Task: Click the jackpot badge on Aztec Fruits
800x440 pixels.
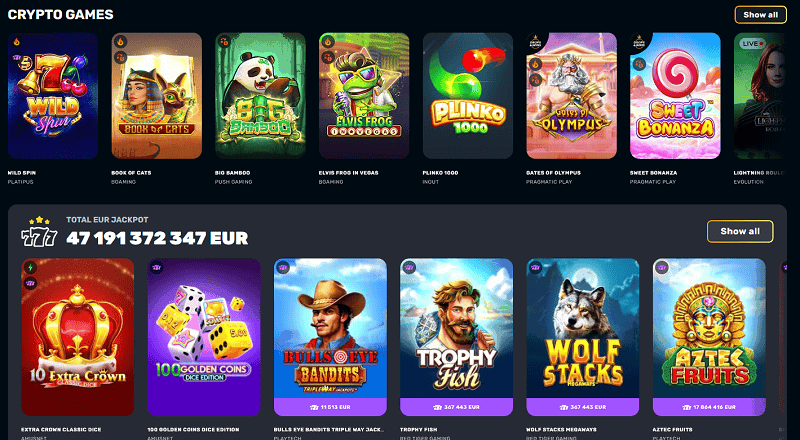Action: pyautogui.click(x=662, y=267)
